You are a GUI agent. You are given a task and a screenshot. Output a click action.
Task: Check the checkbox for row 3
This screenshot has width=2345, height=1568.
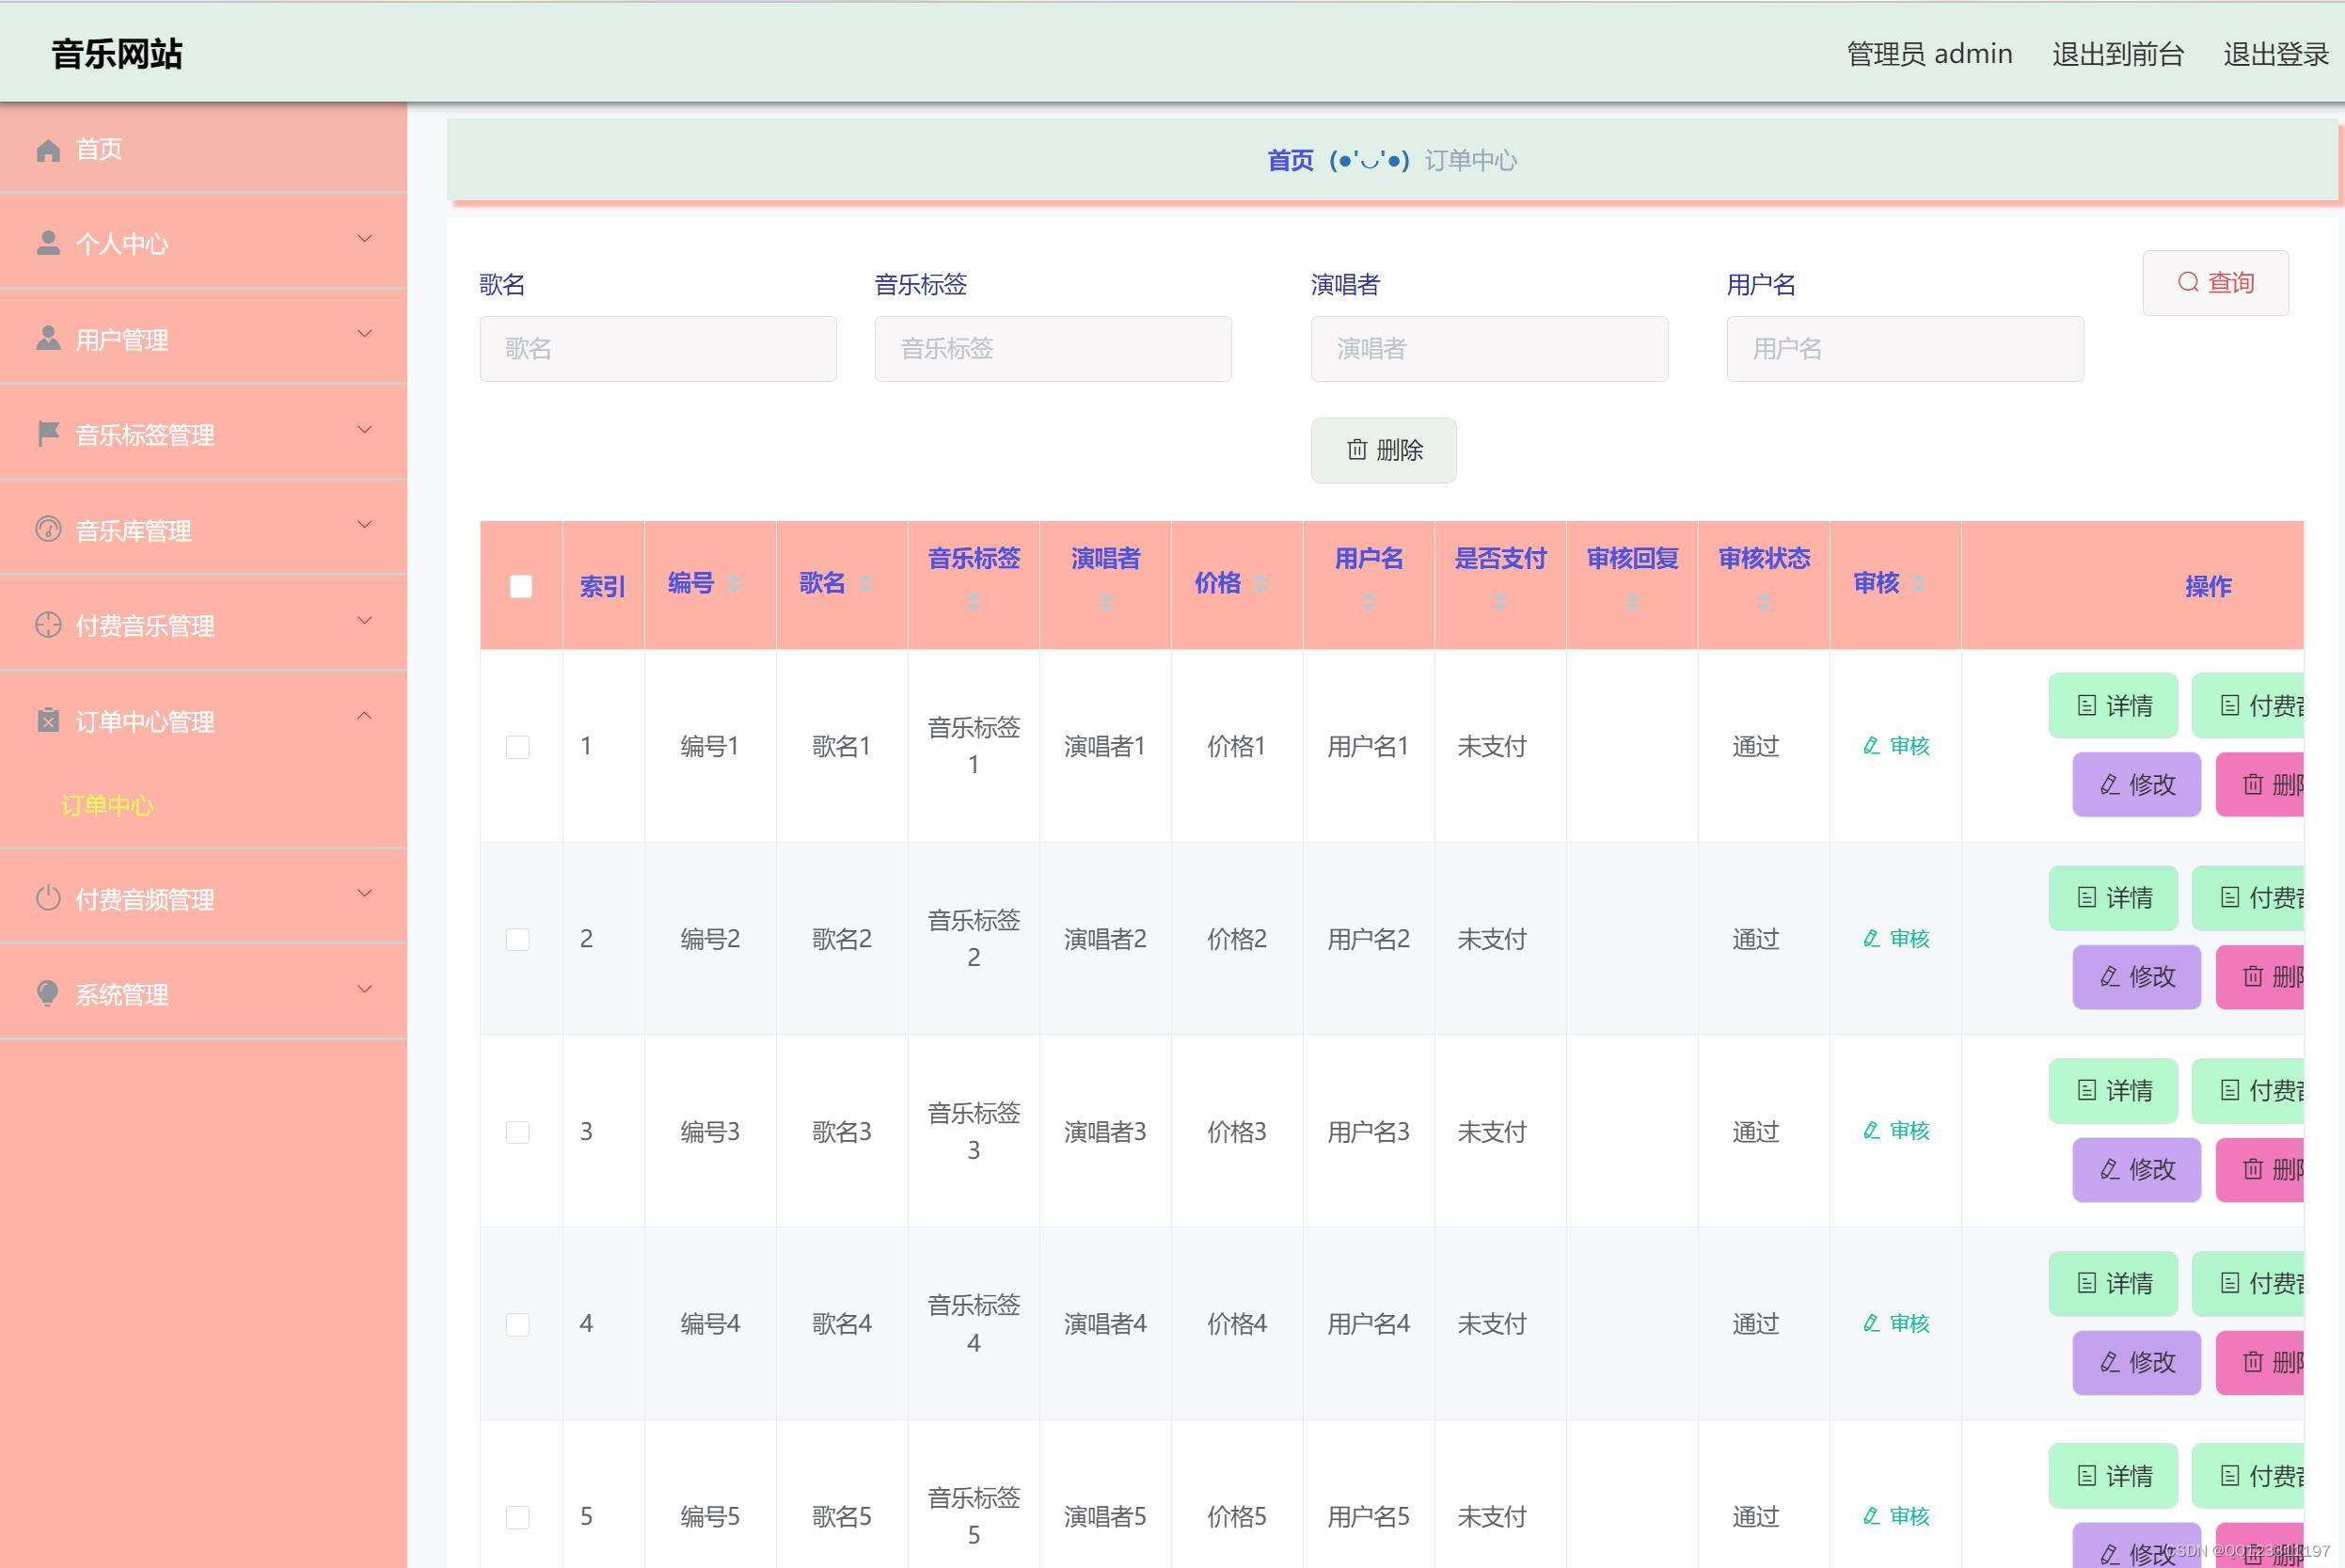(518, 1132)
